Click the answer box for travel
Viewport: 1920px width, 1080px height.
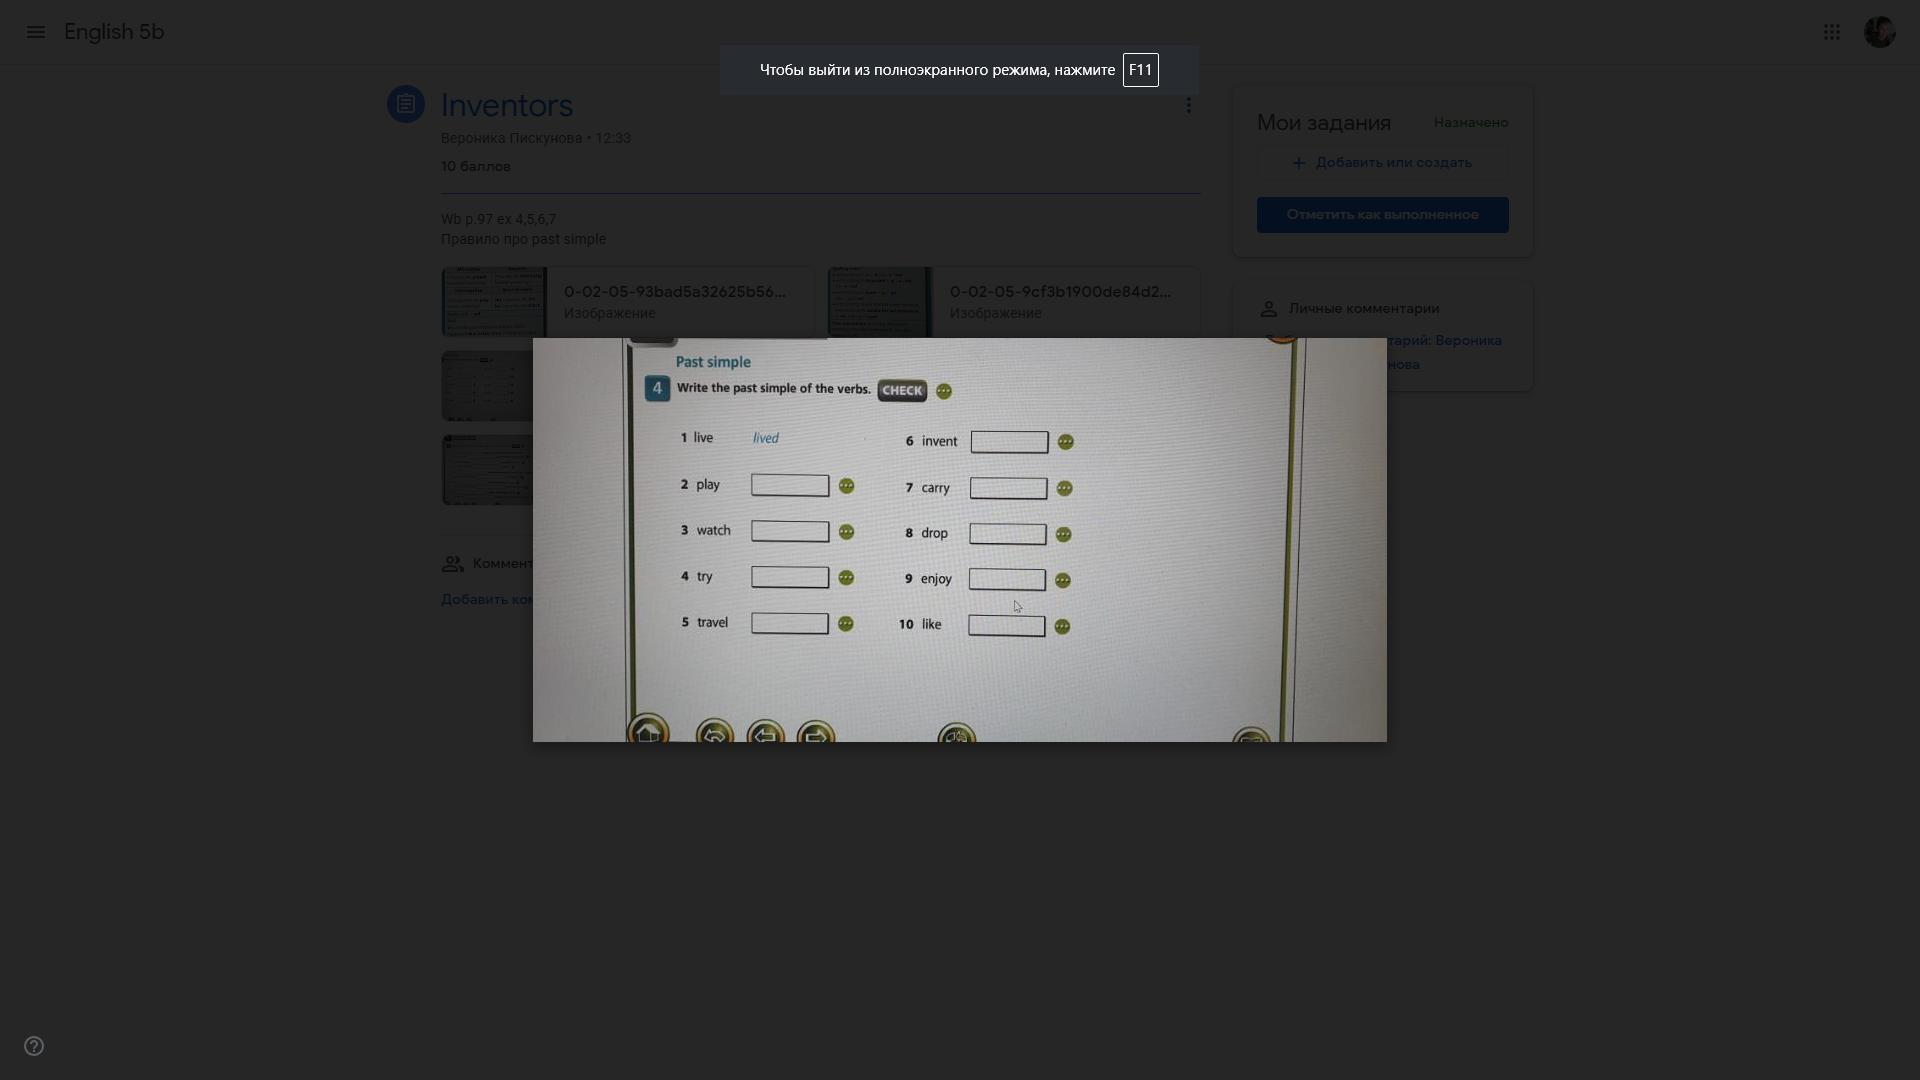[790, 623]
